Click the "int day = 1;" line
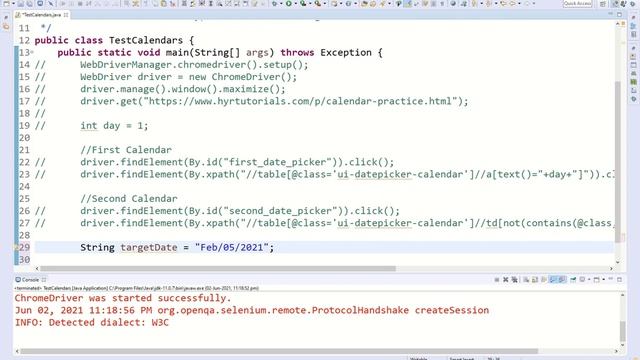This screenshot has width=640, height=360. point(114,126)
